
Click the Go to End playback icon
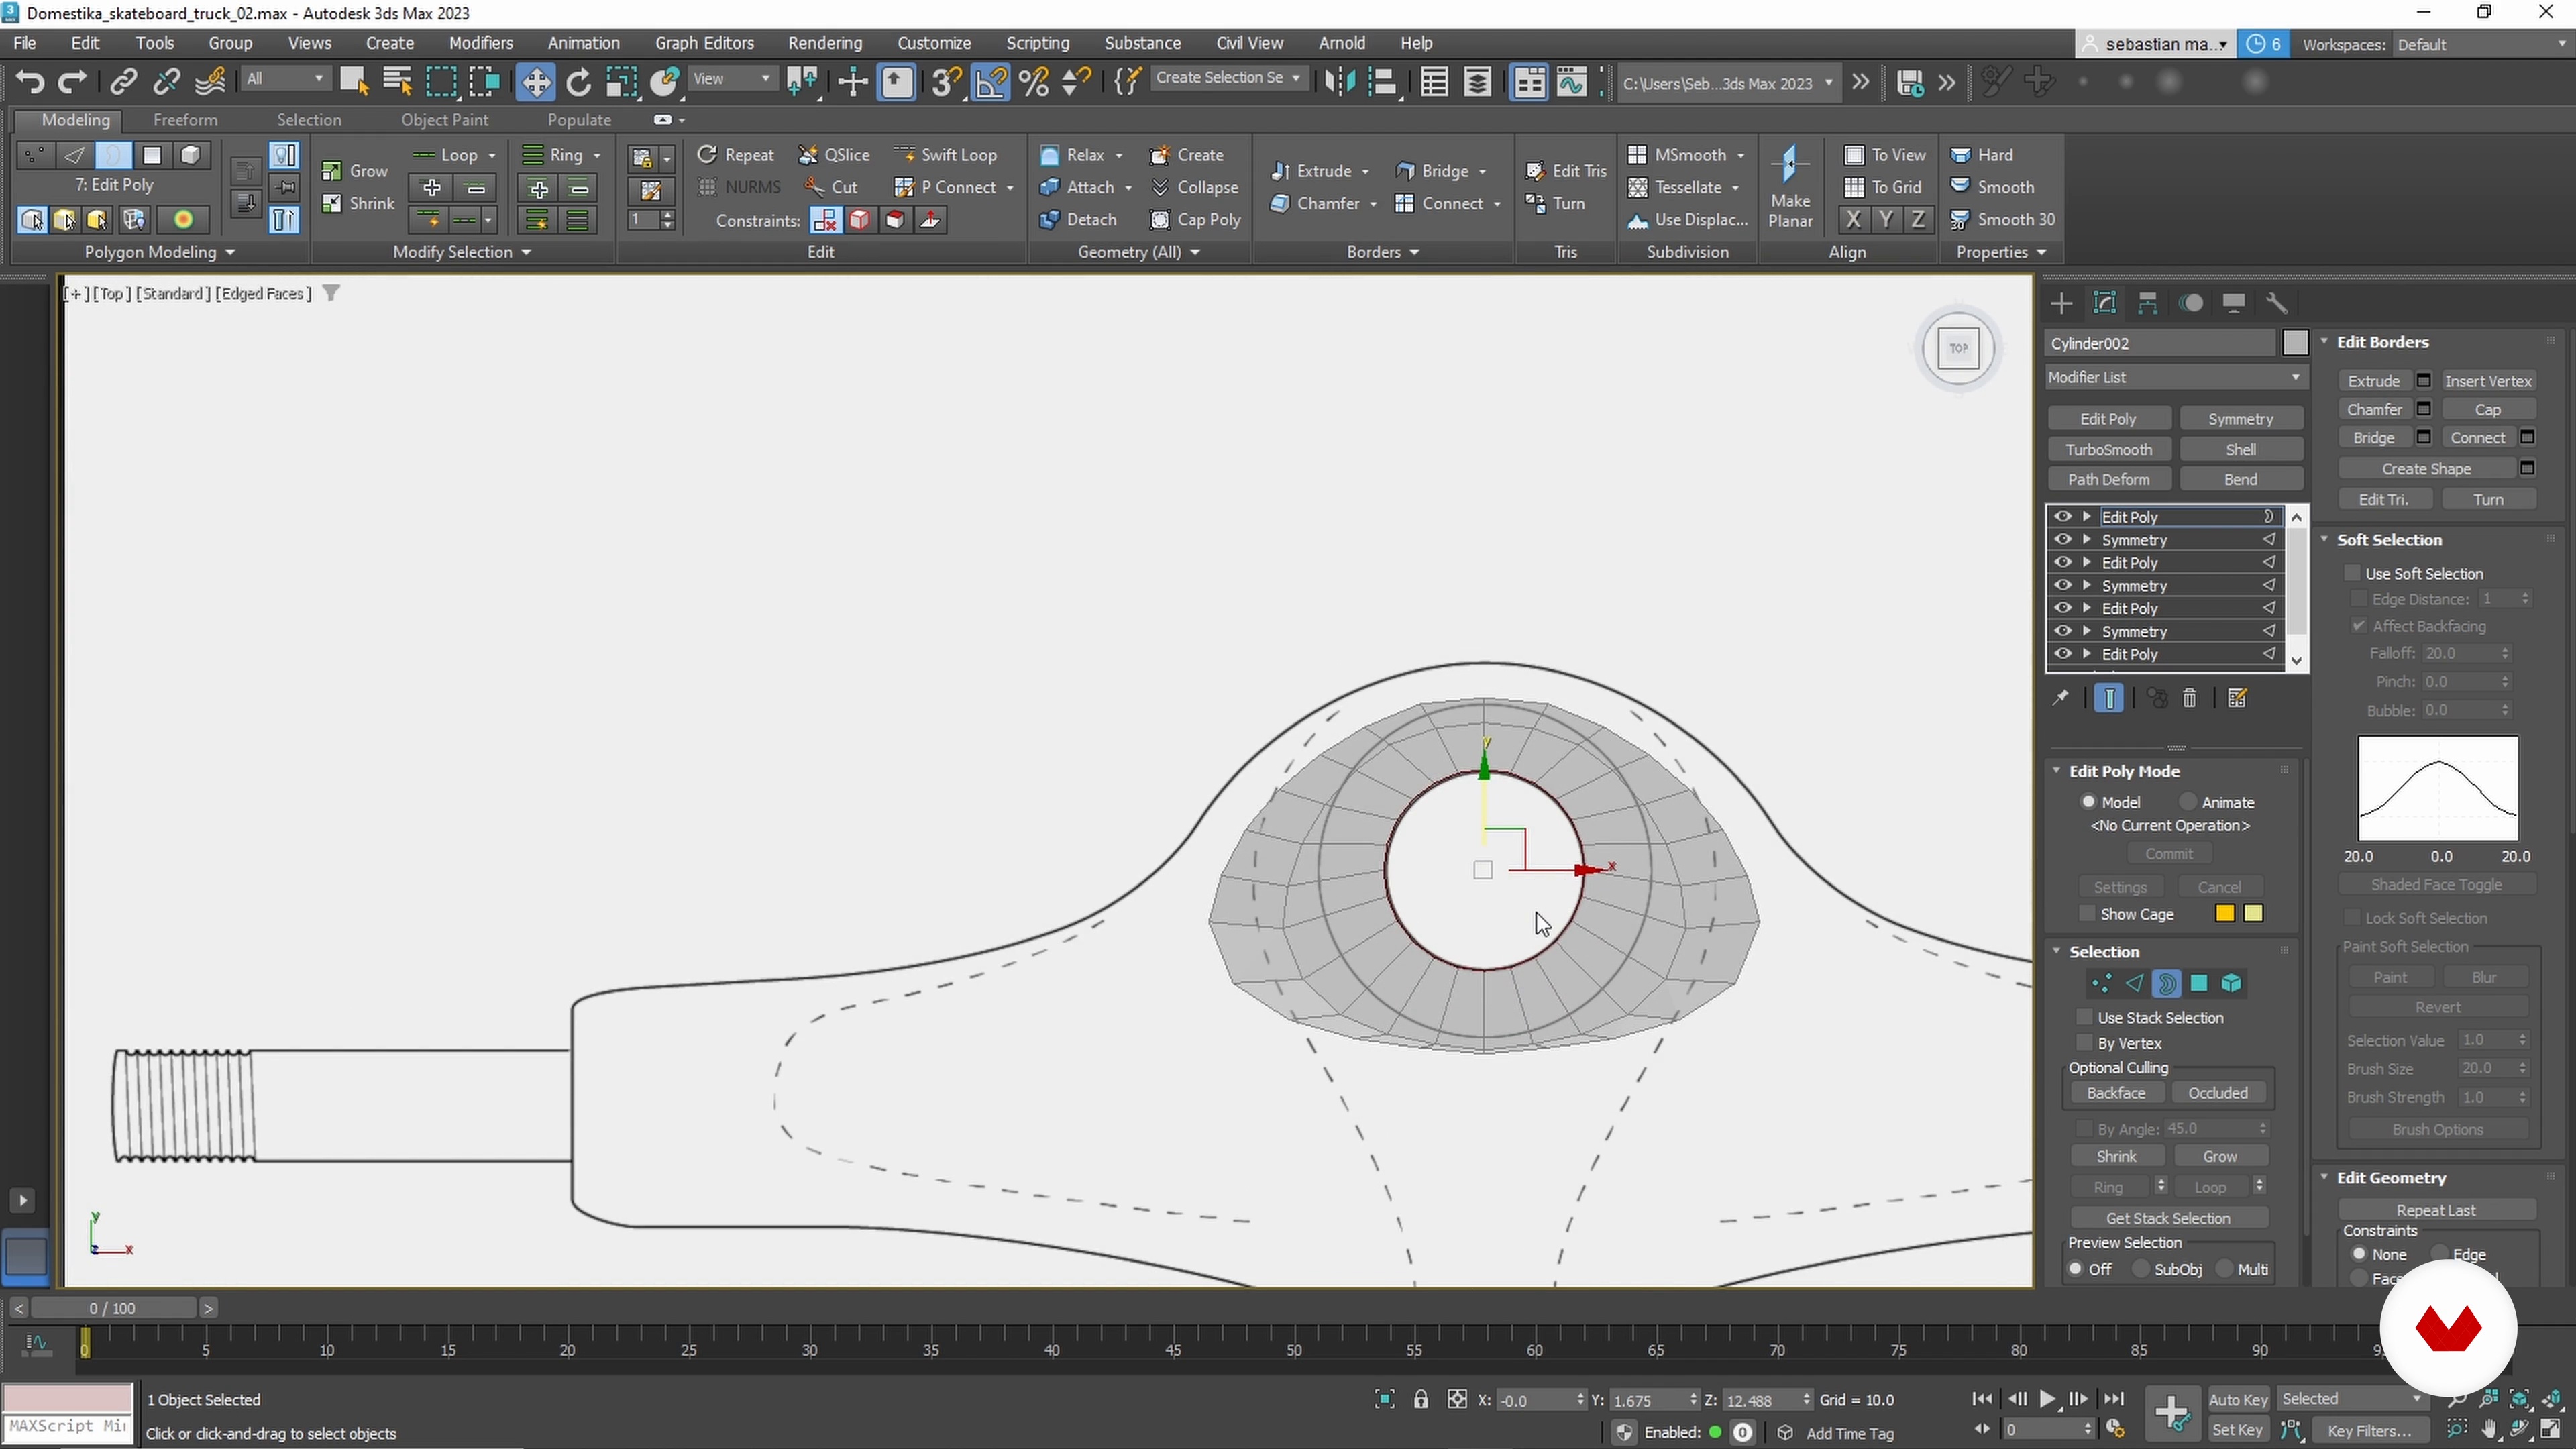tap(2113, 1400)
